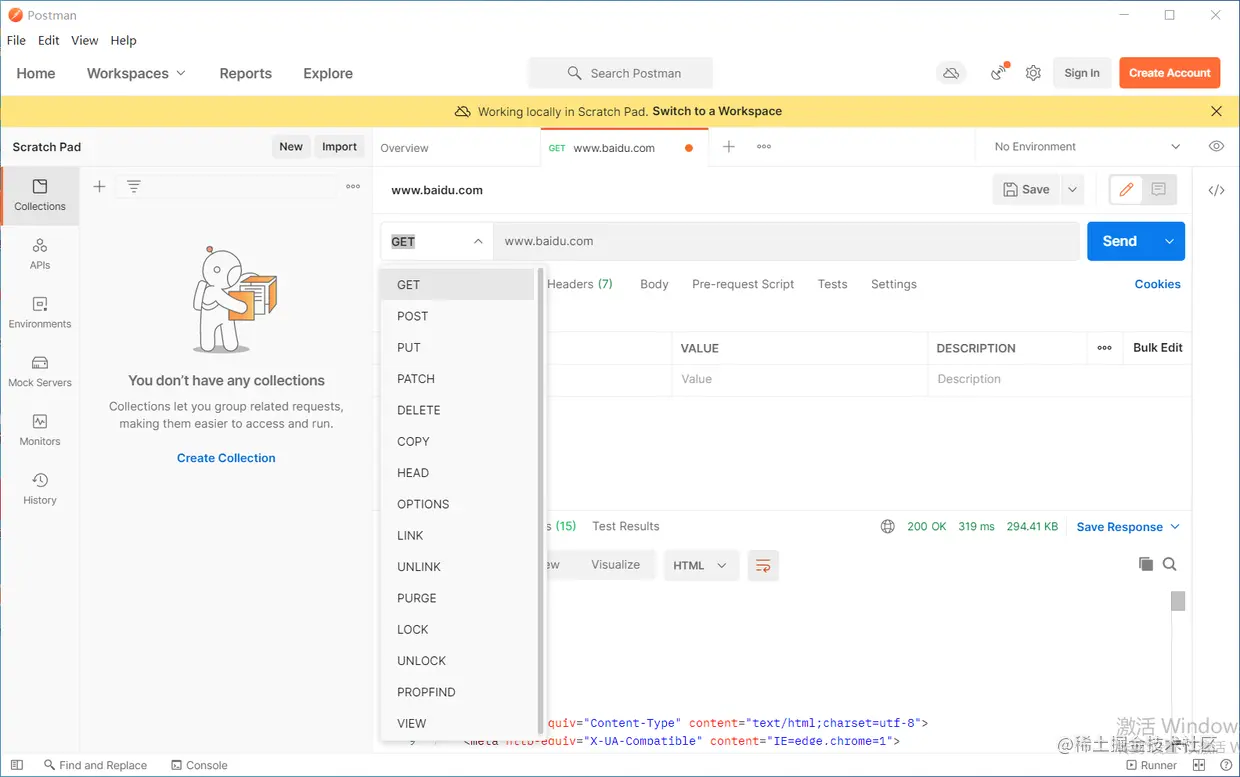Viewport: 1240px width, 777px height.
Task: Open Find and Replace
Action: 95,765
